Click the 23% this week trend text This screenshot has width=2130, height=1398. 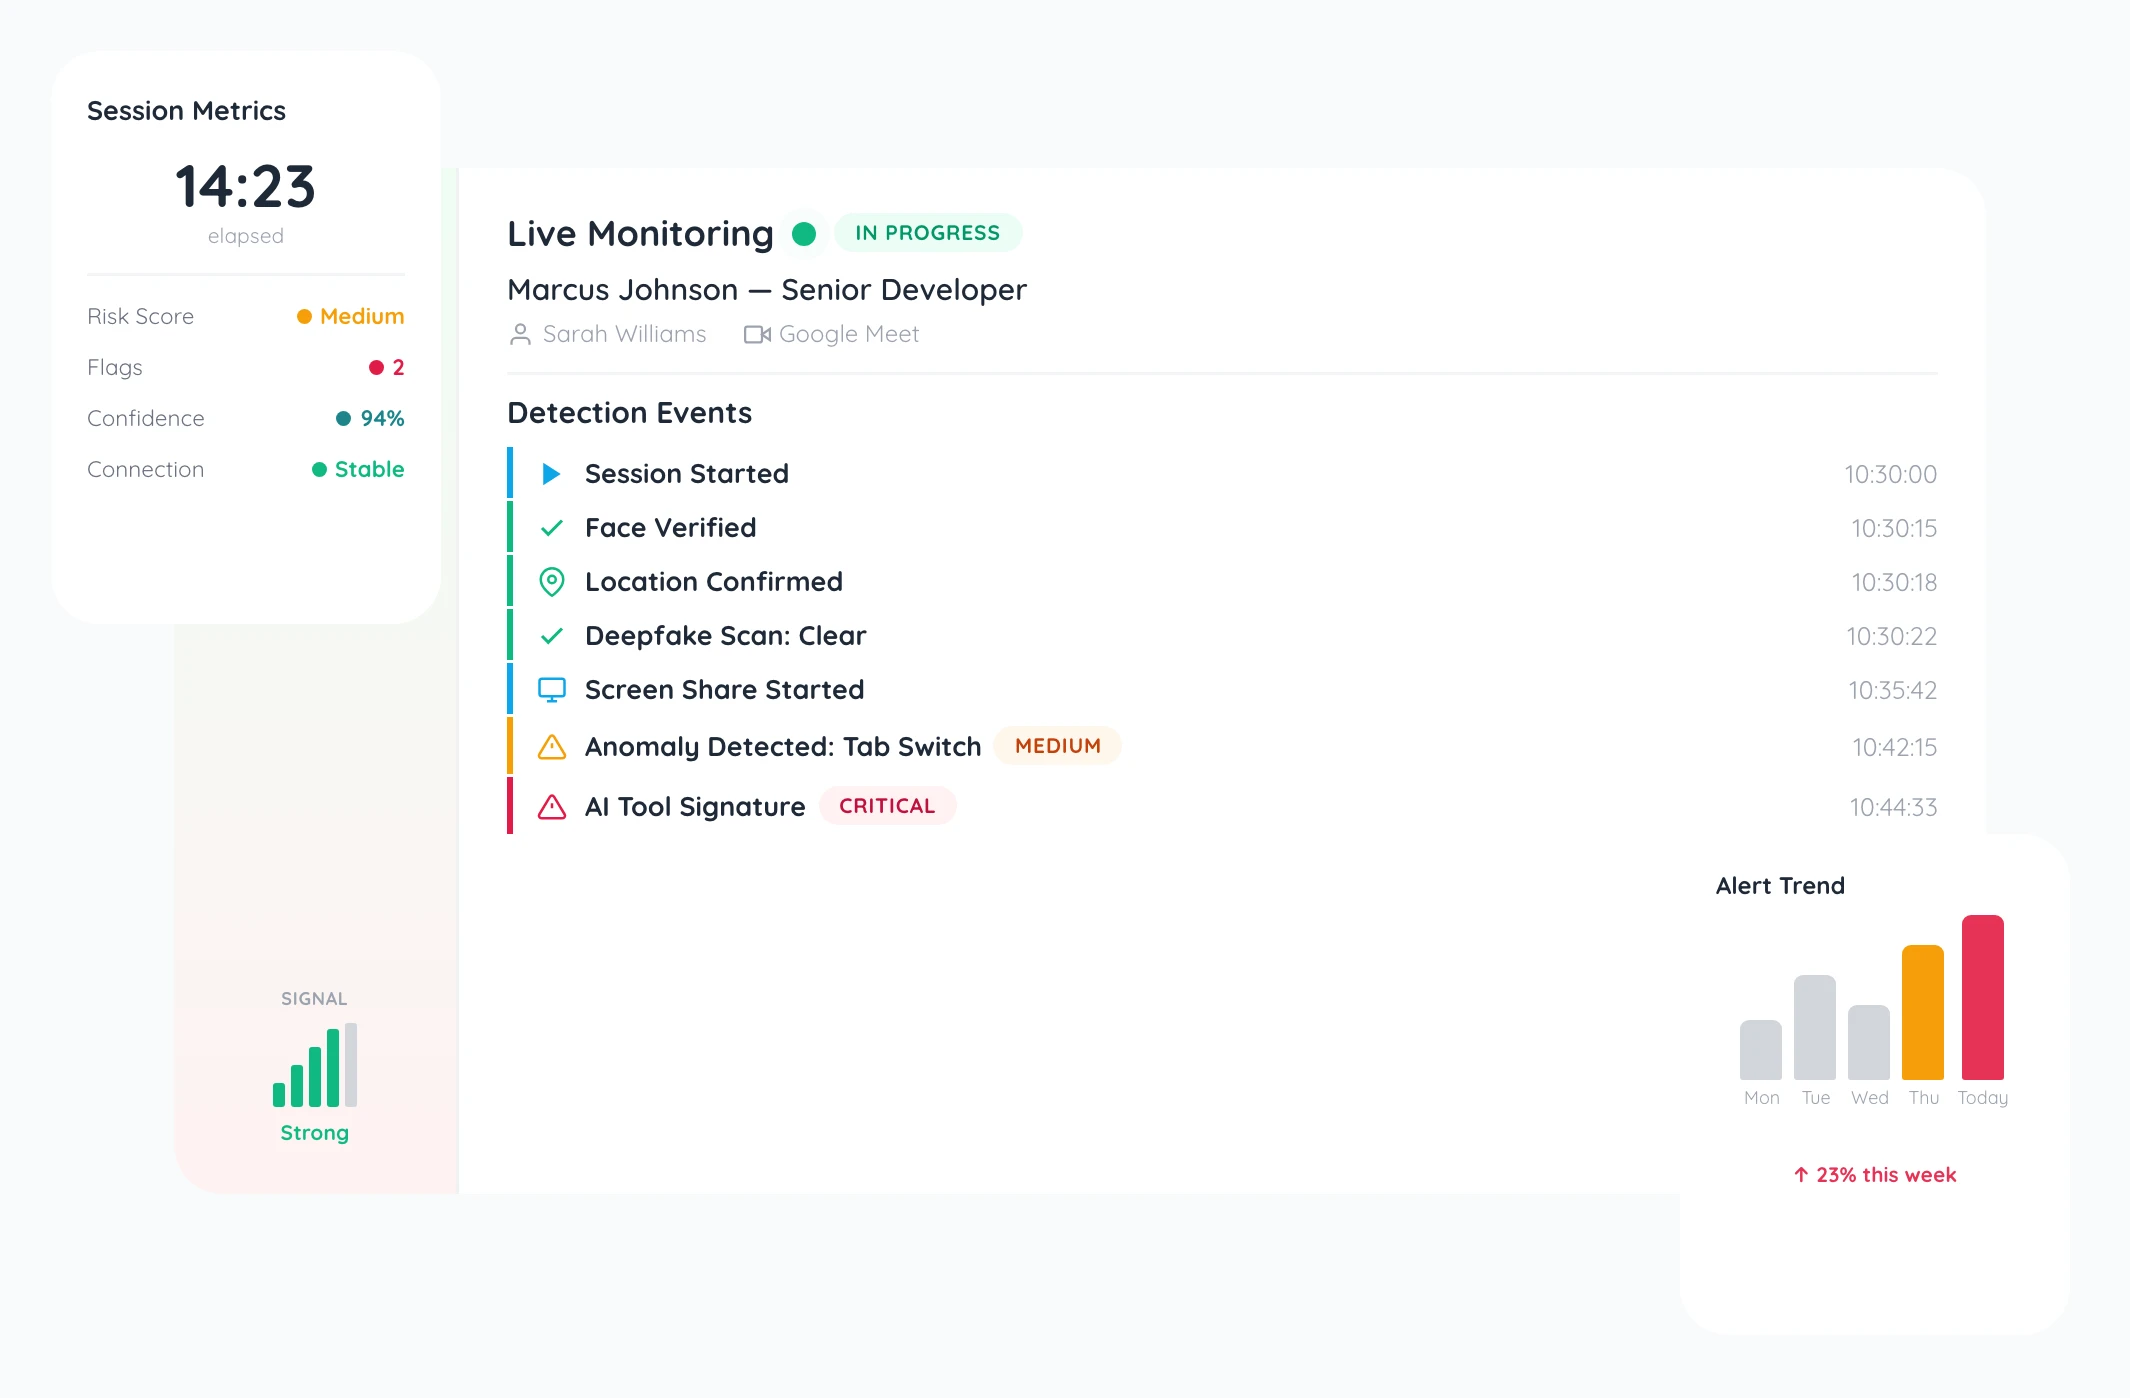point(1875,1175)
